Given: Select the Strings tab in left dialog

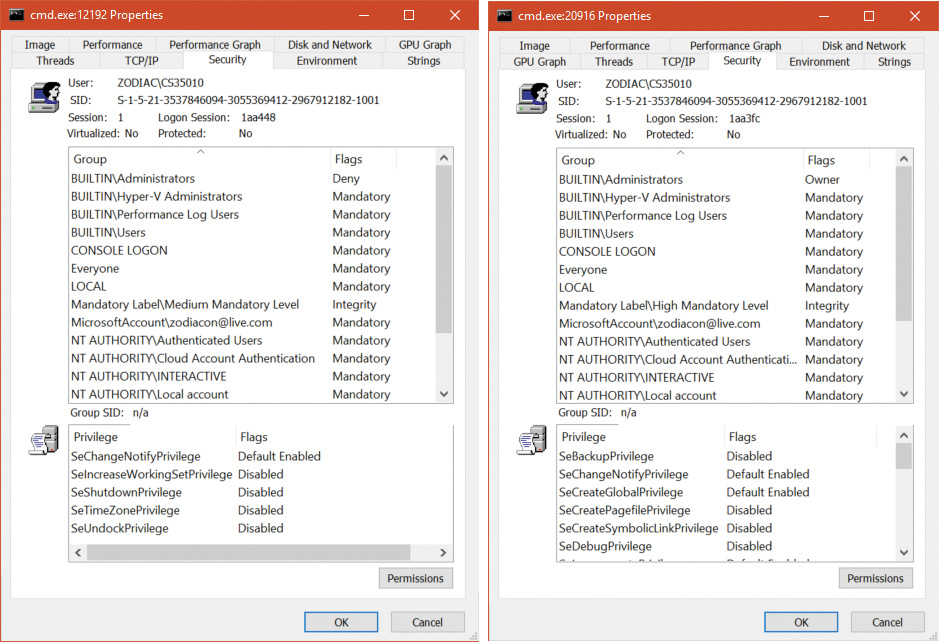Looking at the screenshot, I should click(x=423, y=61).
